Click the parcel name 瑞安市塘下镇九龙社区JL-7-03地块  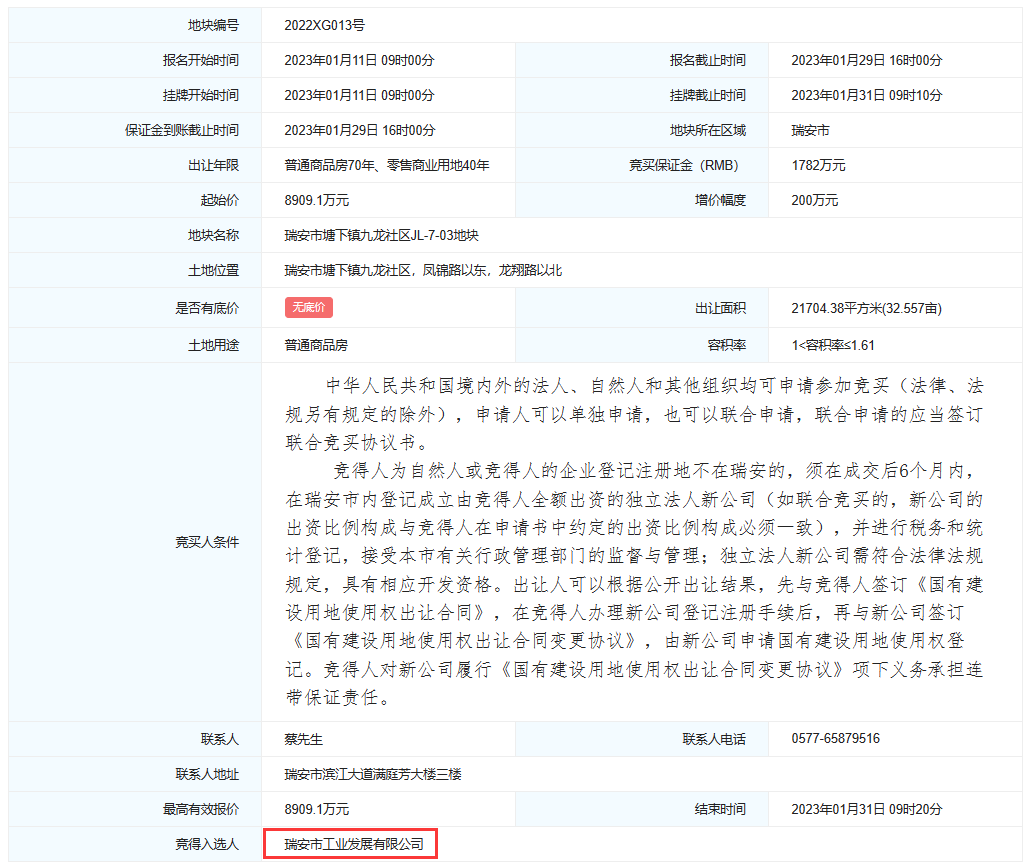[381, 236]
